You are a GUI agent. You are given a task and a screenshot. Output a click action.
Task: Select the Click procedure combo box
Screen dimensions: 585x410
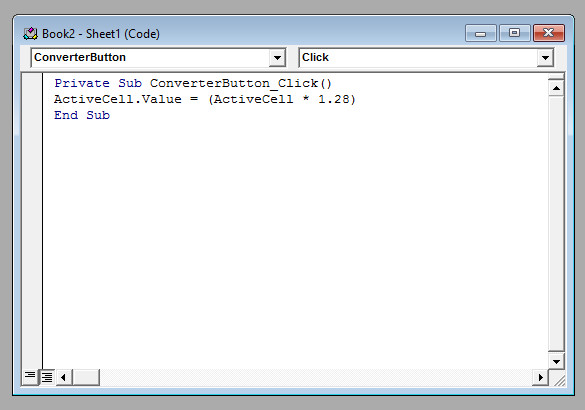(x=426, y=58)
